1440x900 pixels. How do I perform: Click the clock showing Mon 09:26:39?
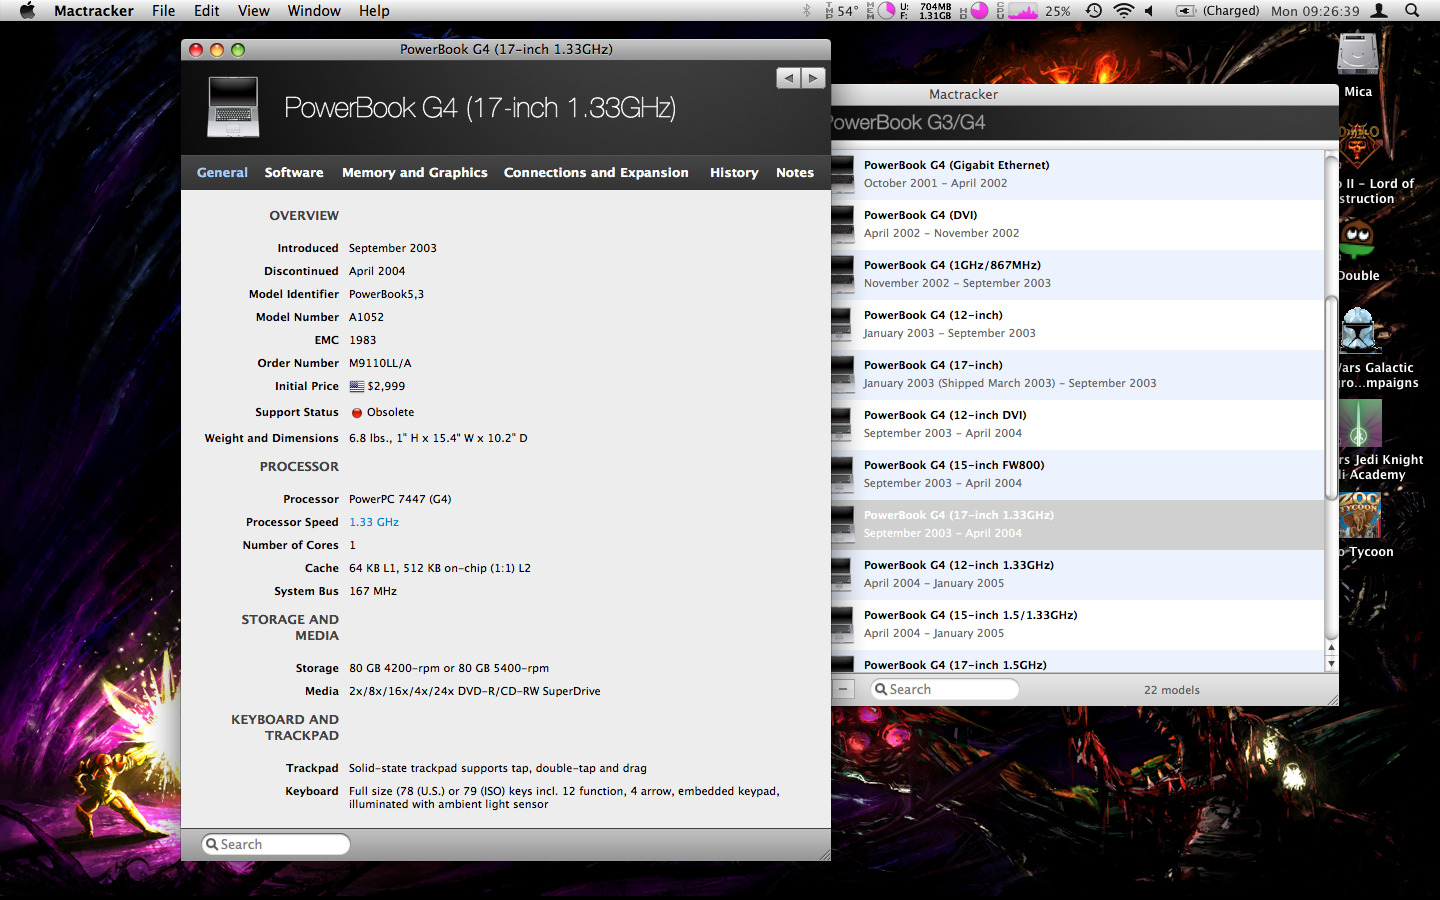[x=1315, y=11]
